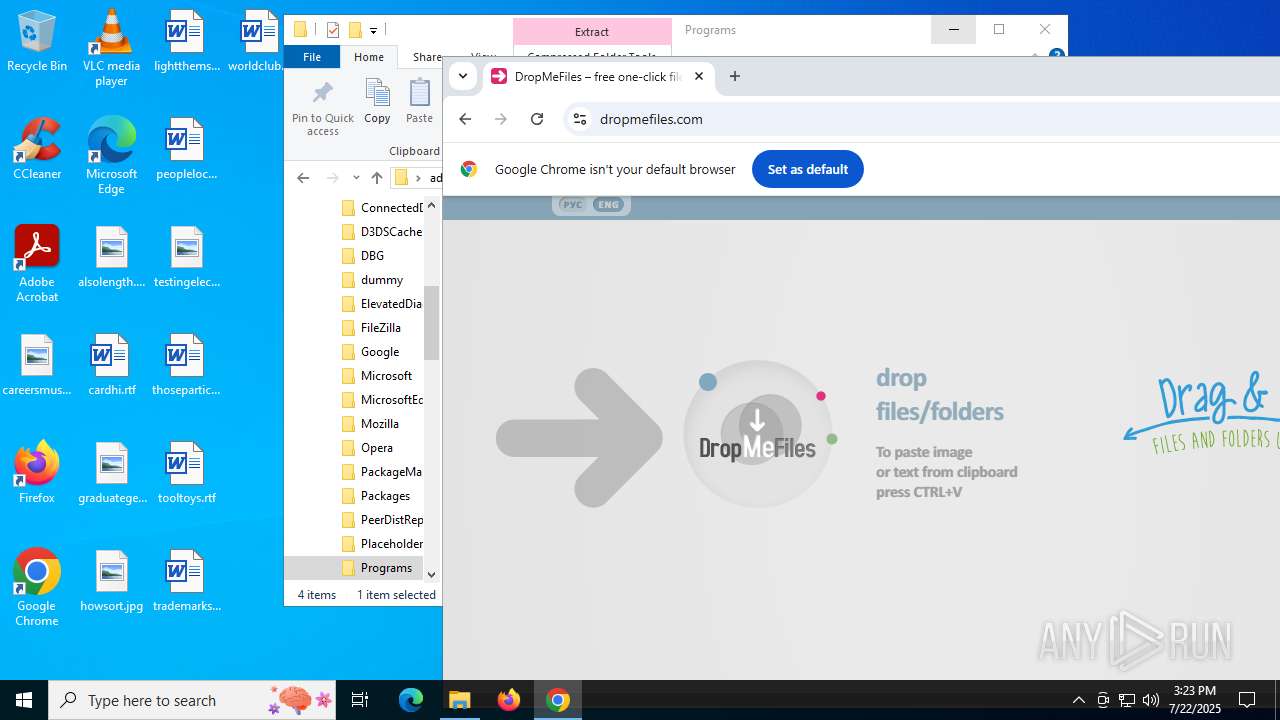Select howsort.jpg file on desktop
Image resolution: width=1280 pixels, height=720 pixels.
coord(111,581)
